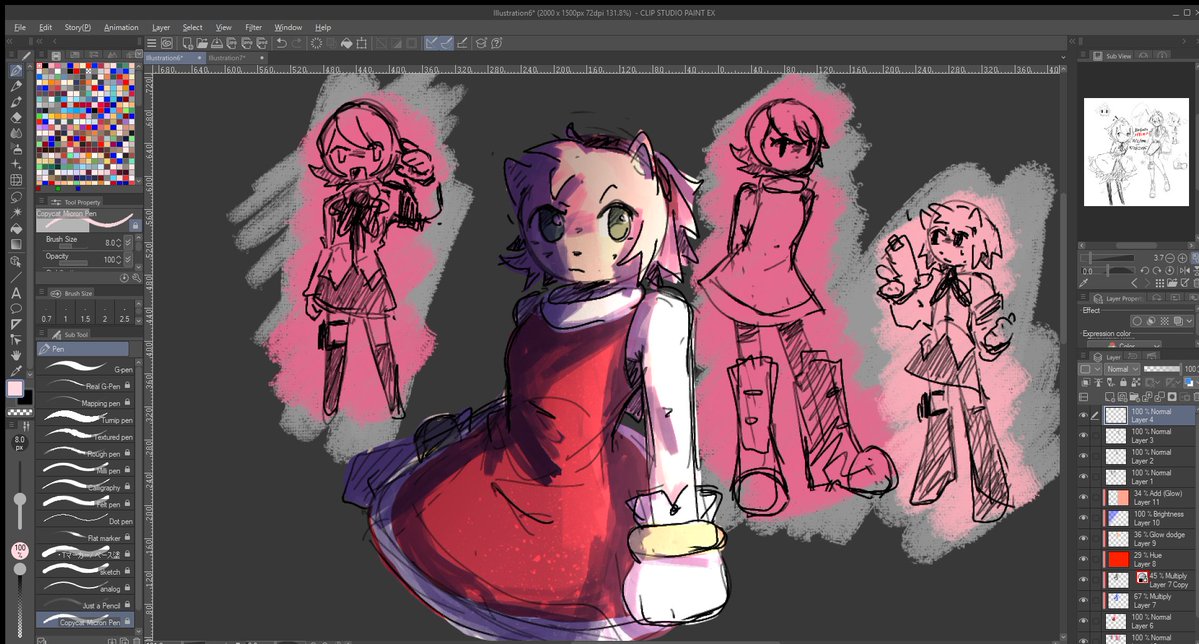The image size is (1199, 644).
Task: Open the Layer menu
Action: point(161,28)
